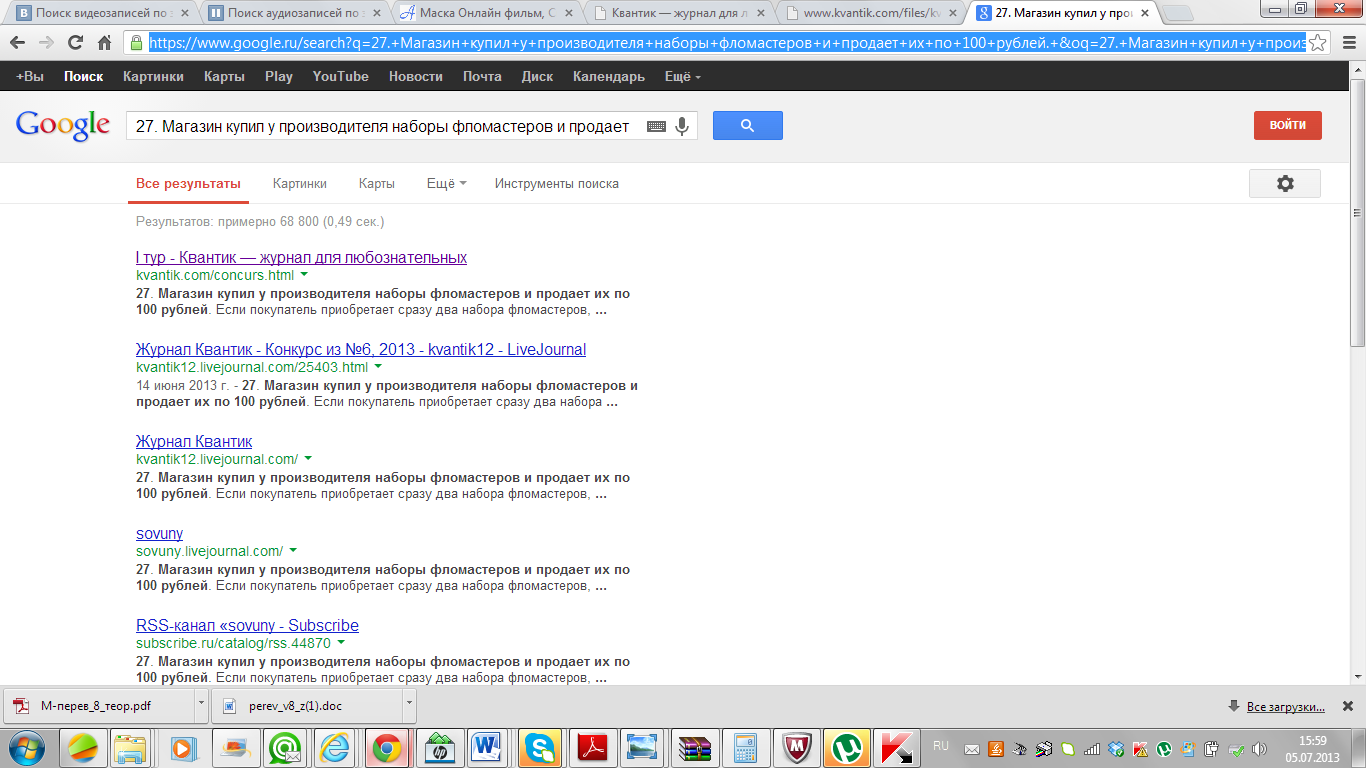Open Почта in the Google bar
Screen dimensions: 1366x768
pos(483,77)
